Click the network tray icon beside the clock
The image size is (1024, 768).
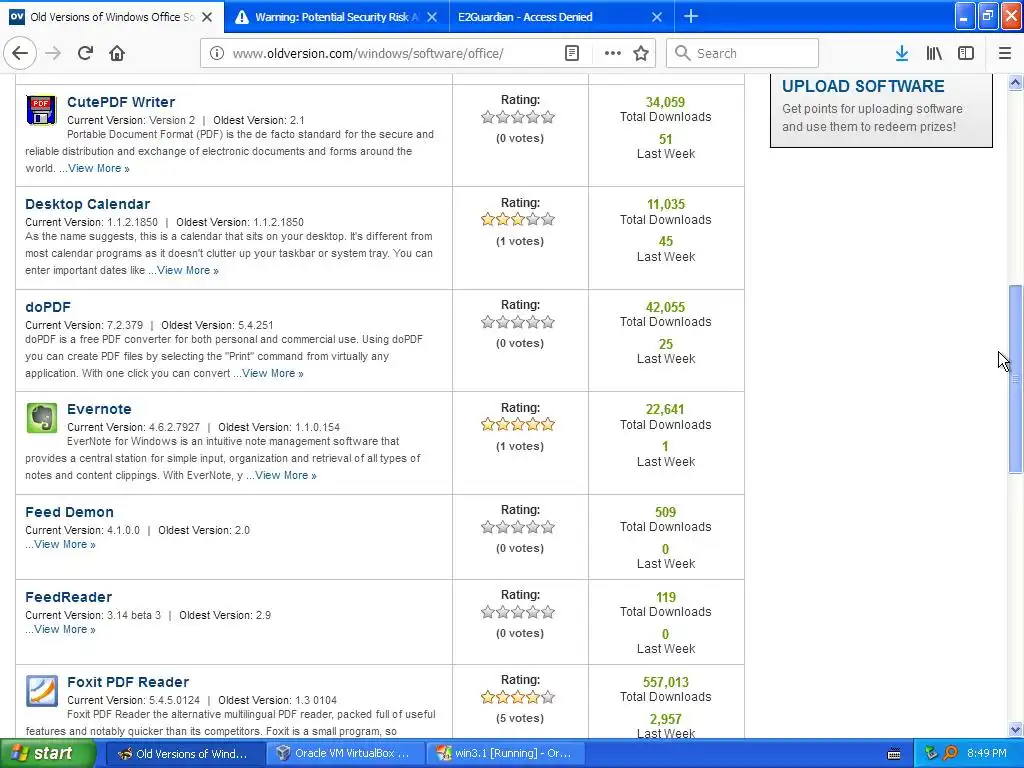[x=931, y=753]
